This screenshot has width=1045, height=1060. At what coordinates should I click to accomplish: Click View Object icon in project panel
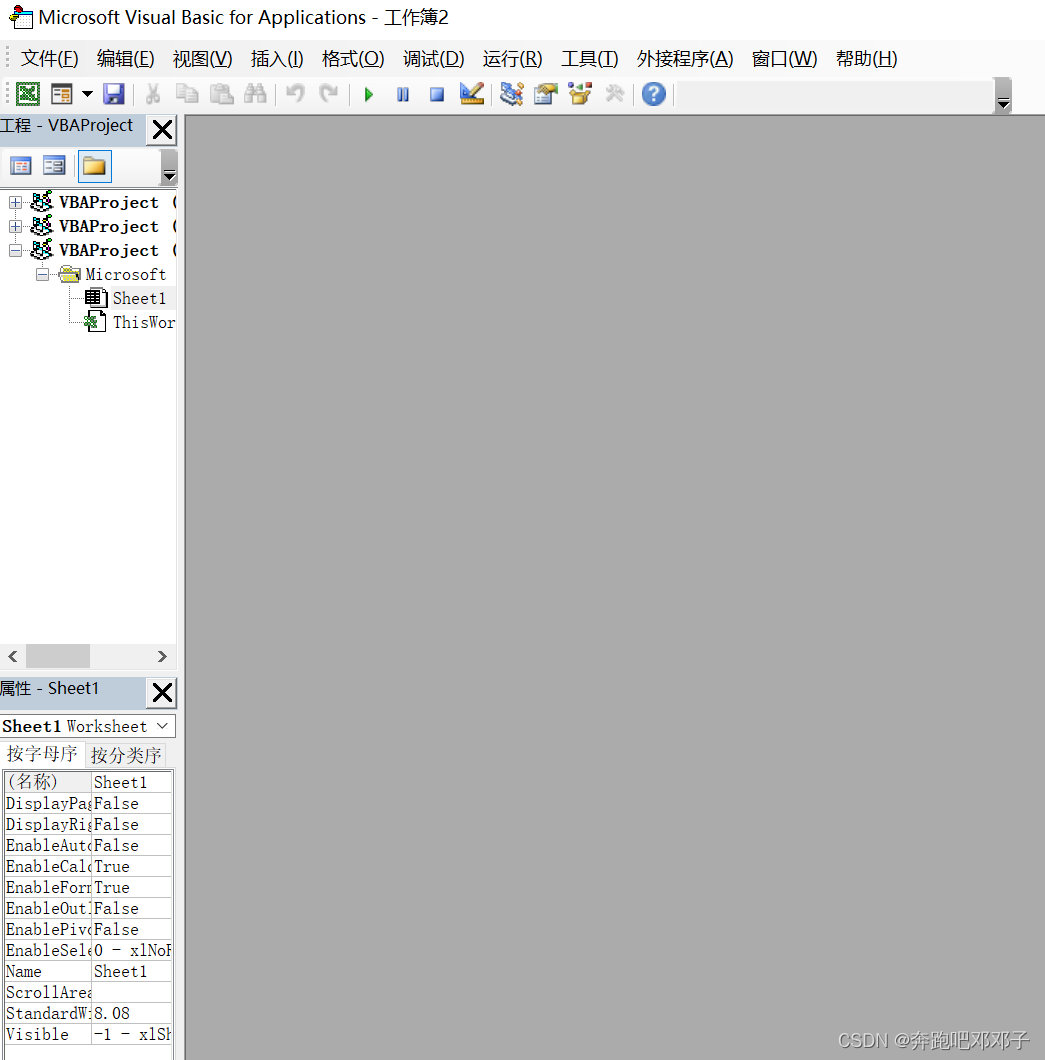tap(54, 166)
